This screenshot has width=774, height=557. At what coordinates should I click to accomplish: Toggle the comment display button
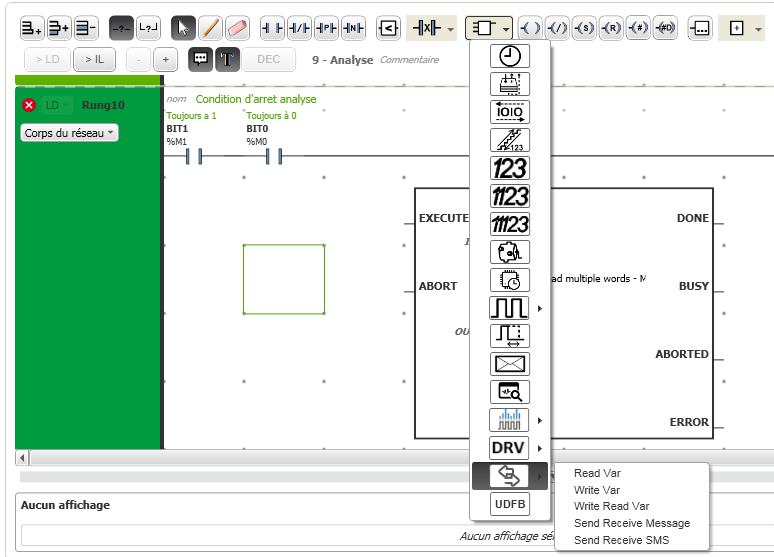coord(201,59)
